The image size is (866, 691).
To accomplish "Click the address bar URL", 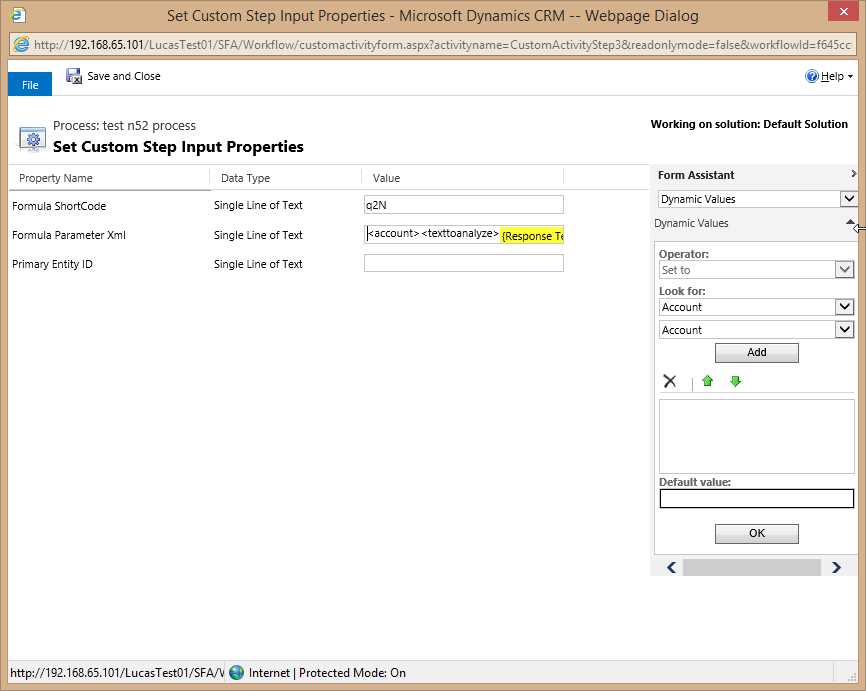I will [x=442, y=45].
